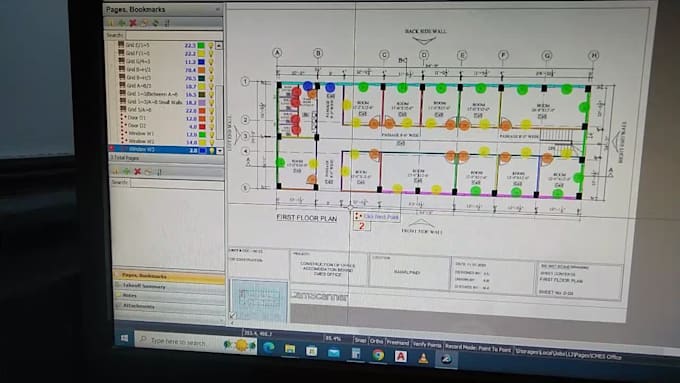The image size is (680, 383).
Task: Click the blue swatch on the Window W3 row
Action: point(202,151)
